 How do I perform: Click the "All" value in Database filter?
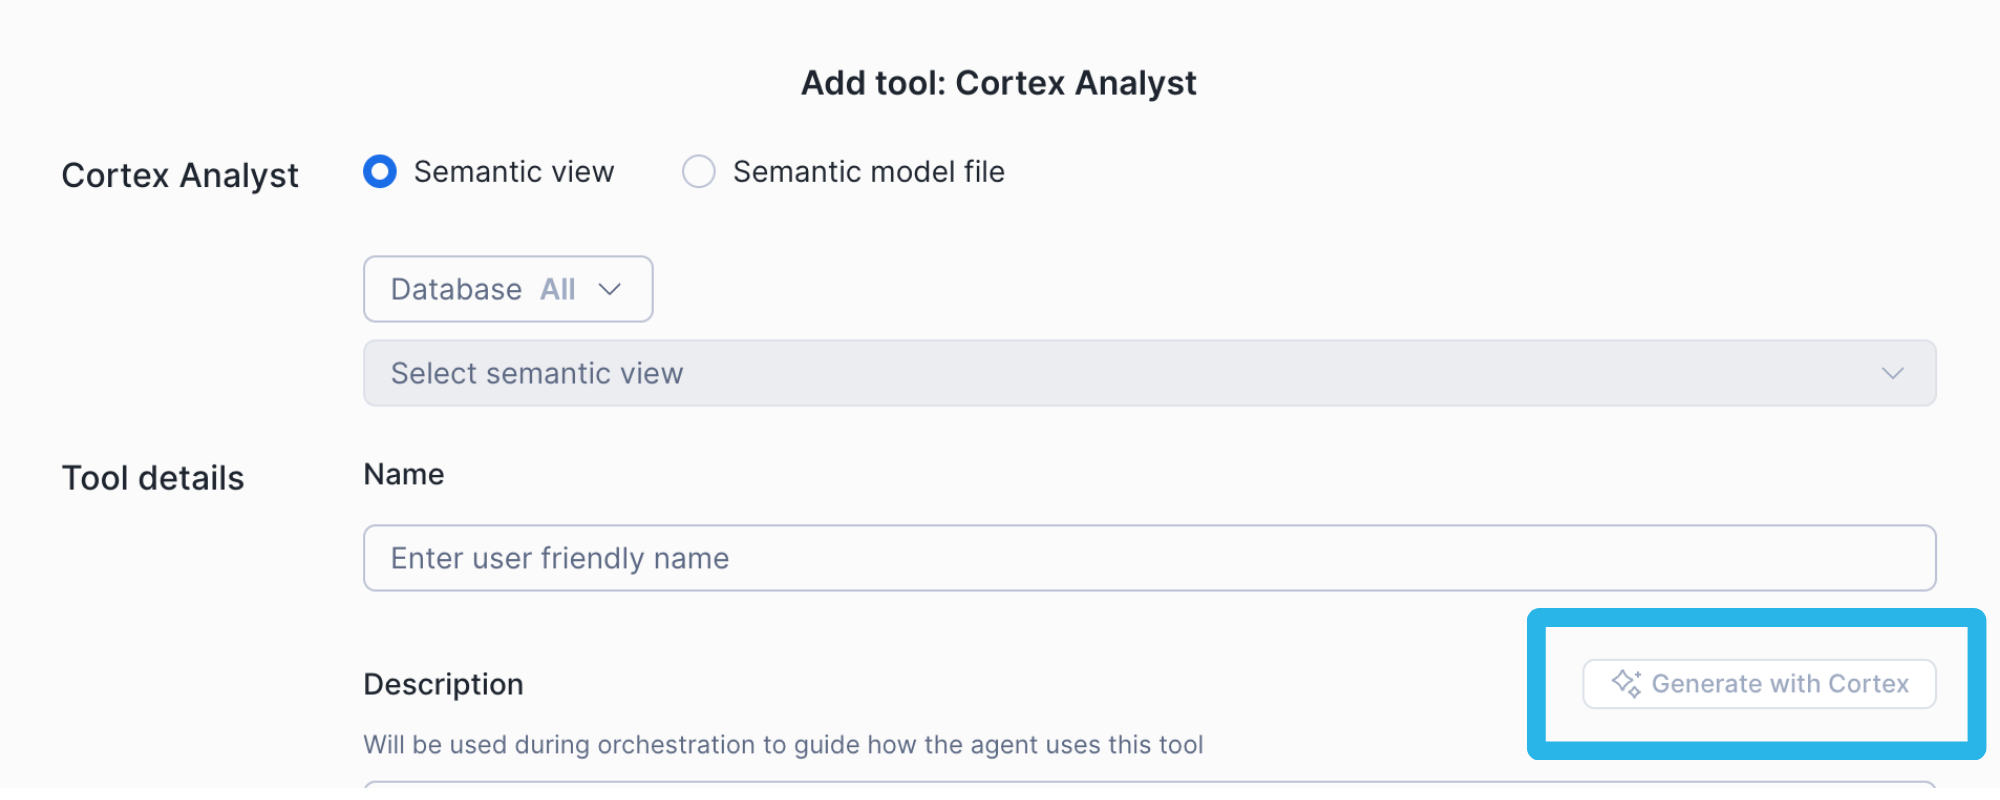(558, 289)
